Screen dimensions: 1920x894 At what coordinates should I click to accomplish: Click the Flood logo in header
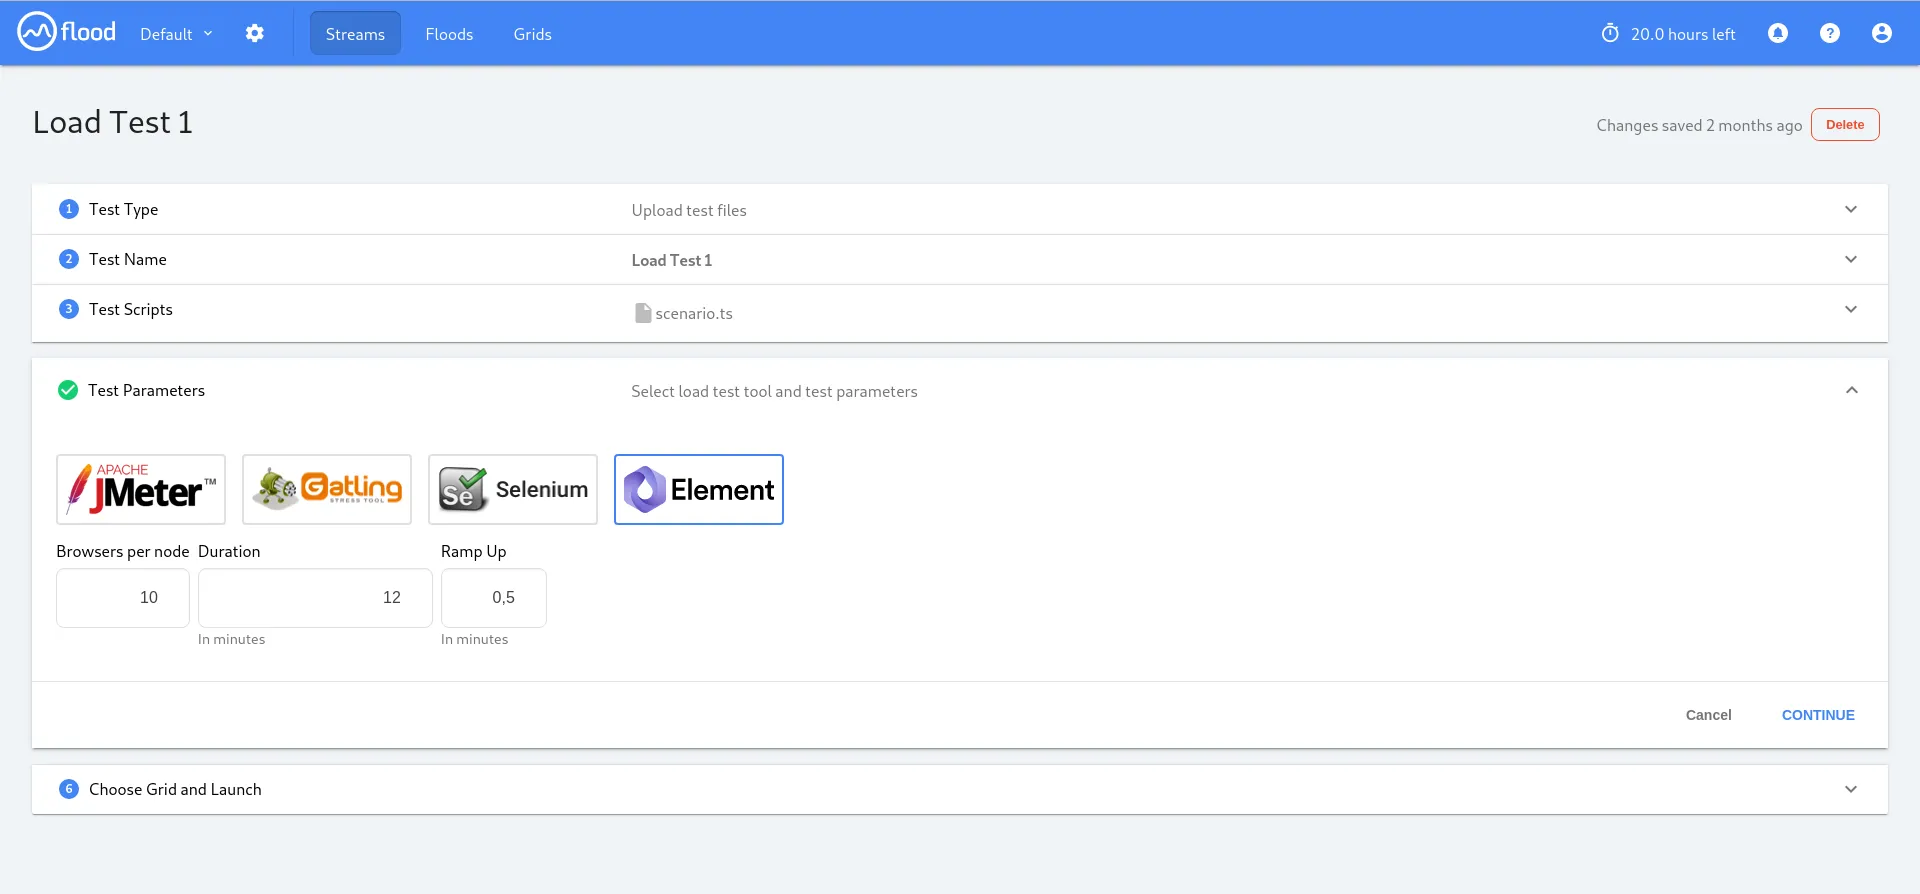tap(67, 32)
